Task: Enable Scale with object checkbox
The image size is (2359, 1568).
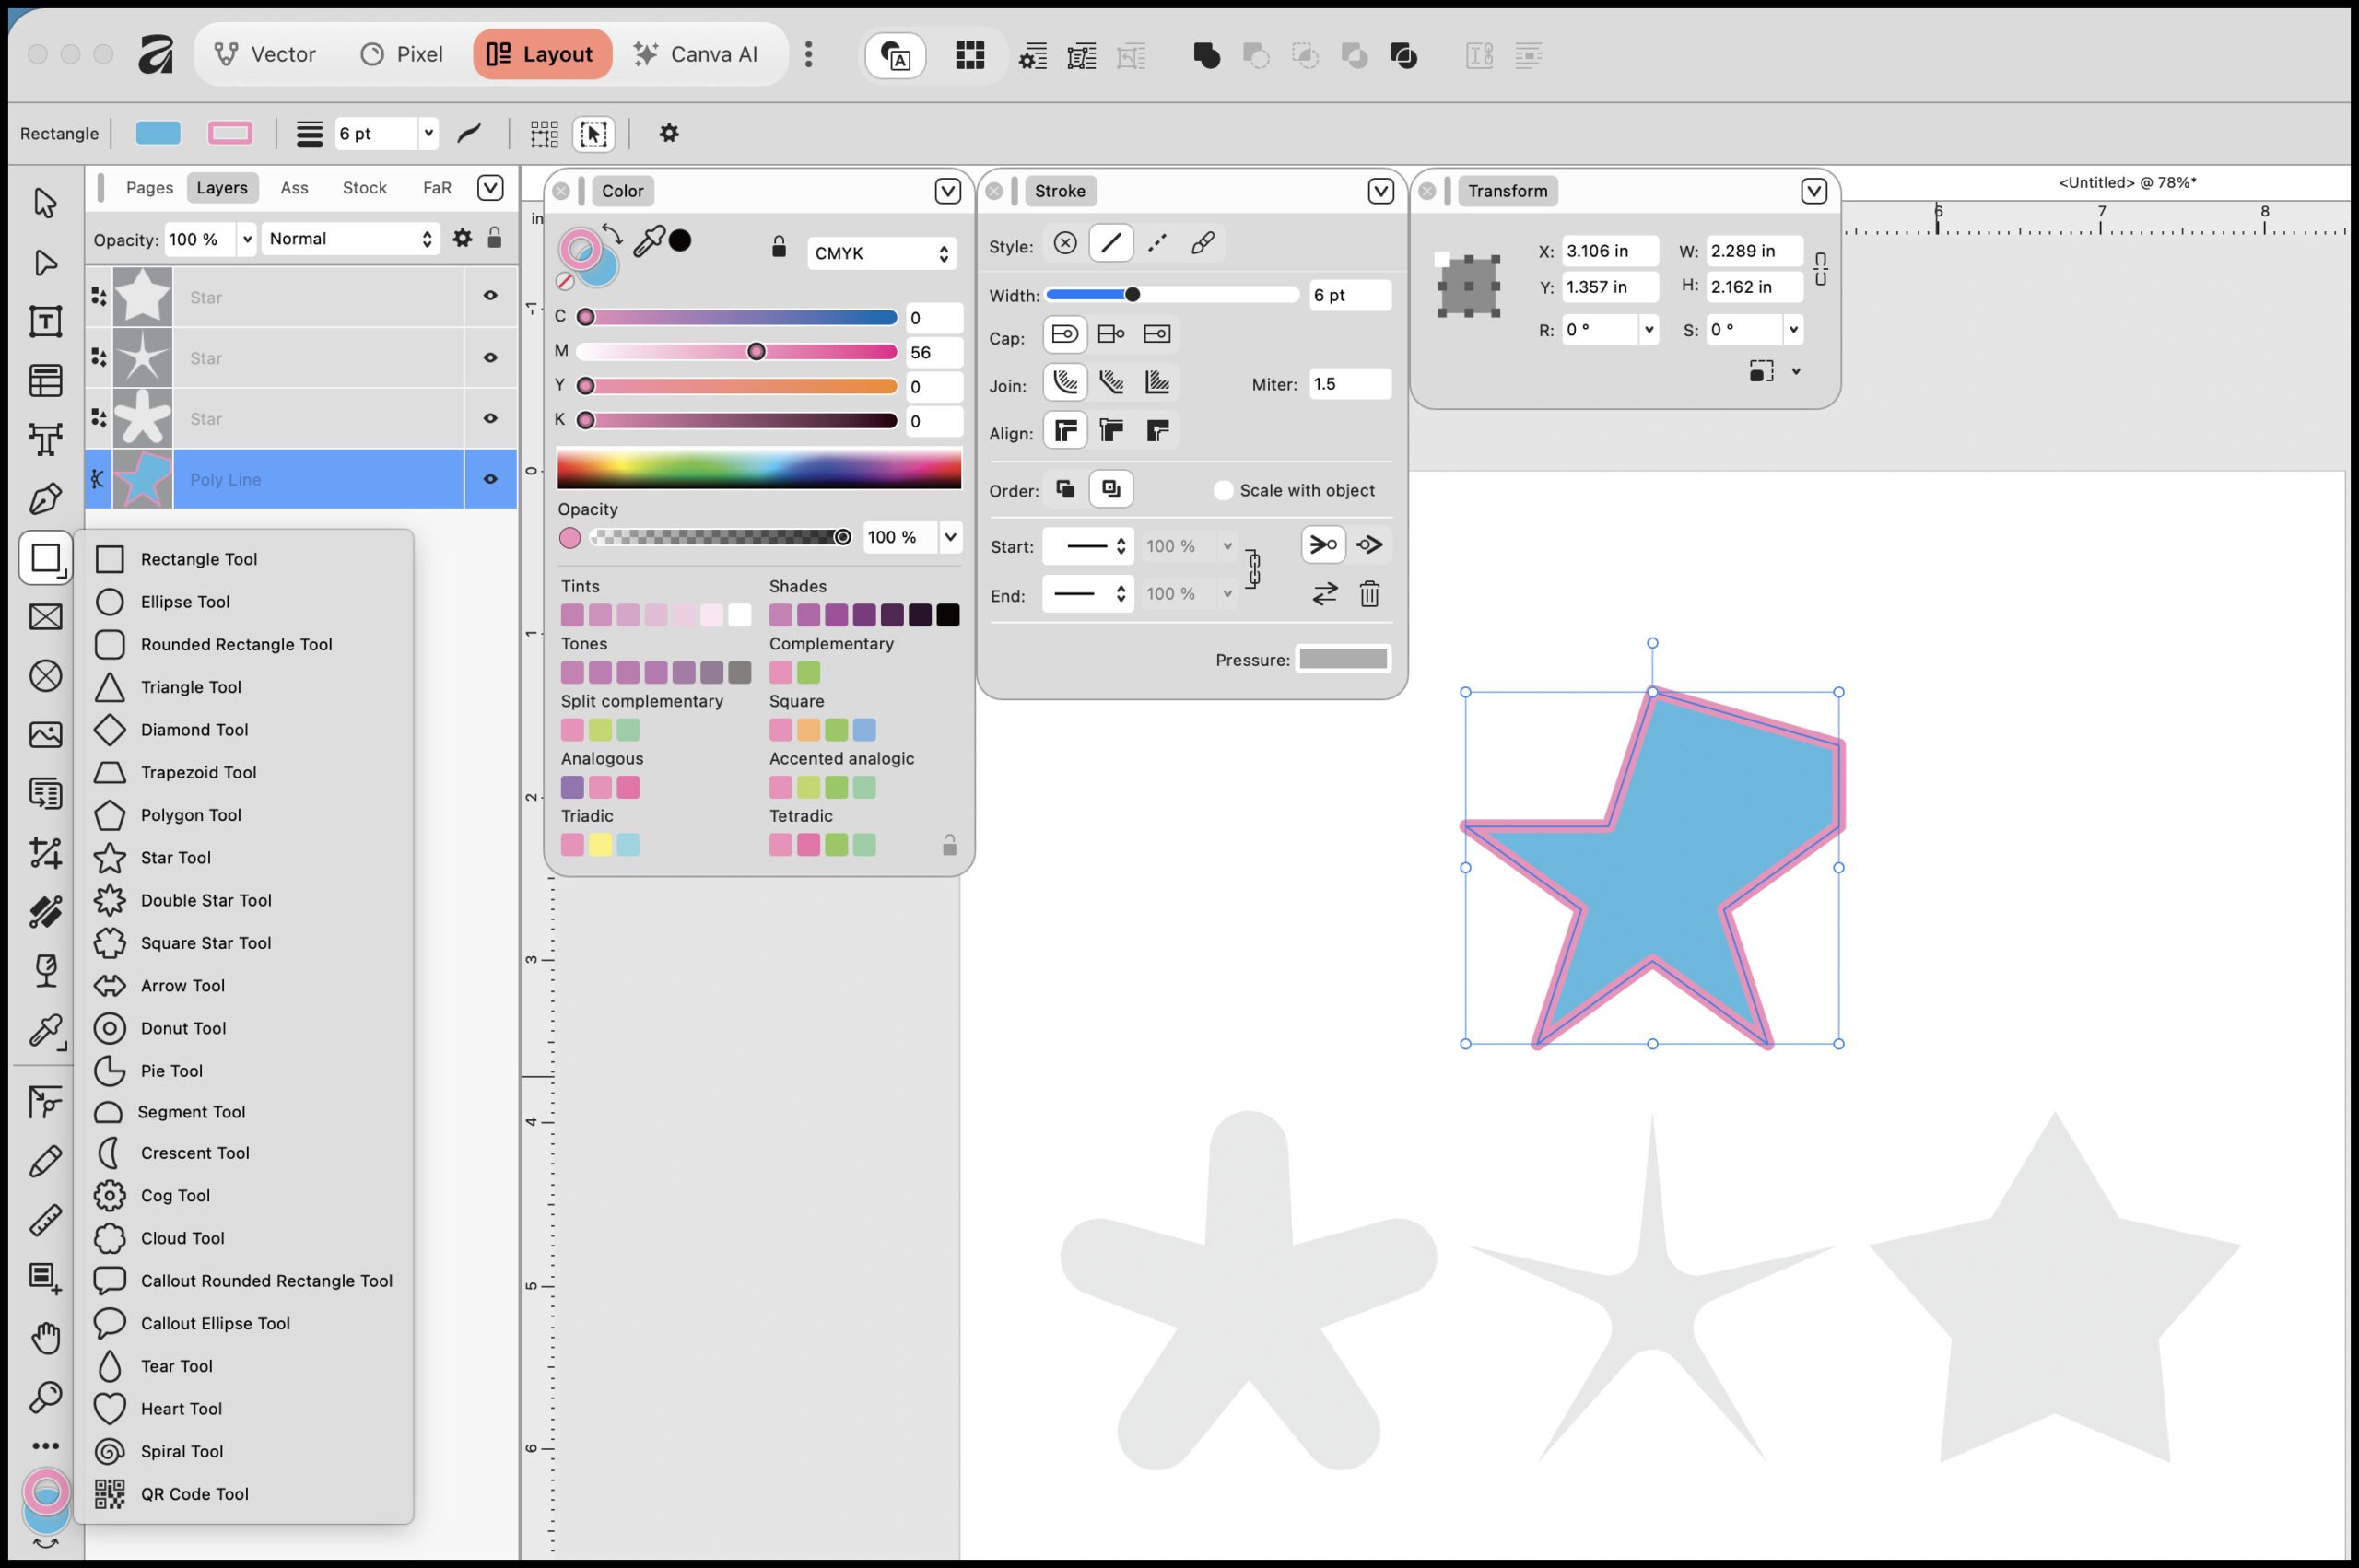Action: pos(1223,490)
